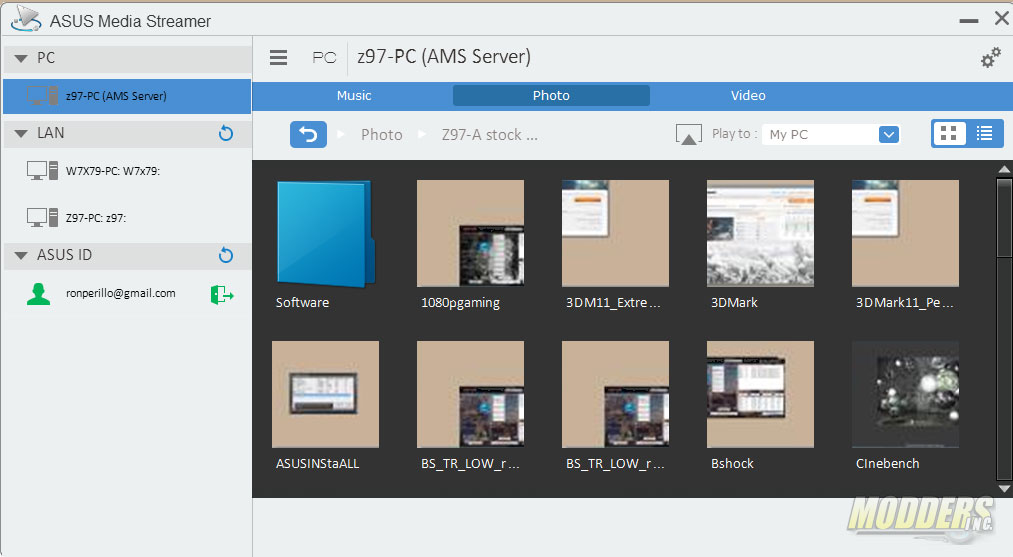Refresh the ASUS ID section
Viewport: 1013px width, 557px height.
tap(225, 255)
